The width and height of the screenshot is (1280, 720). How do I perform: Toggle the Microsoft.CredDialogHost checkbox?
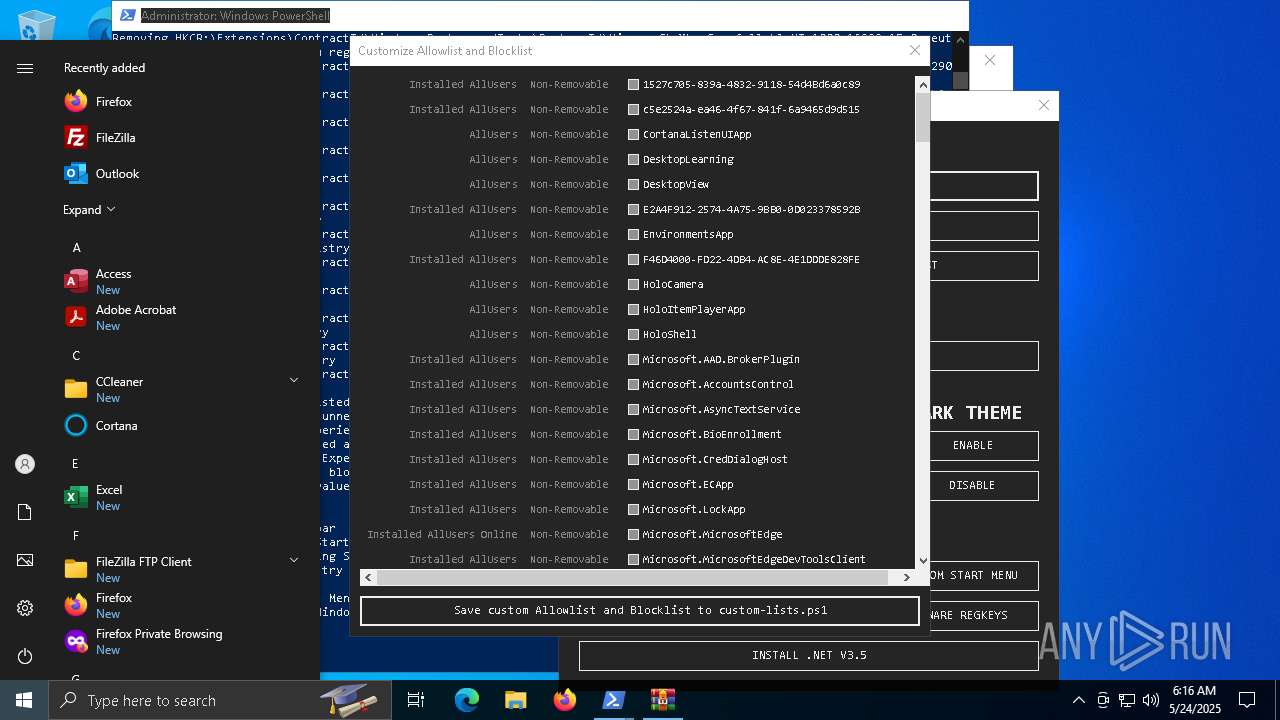pyautogui.click(x=633, y=460)
